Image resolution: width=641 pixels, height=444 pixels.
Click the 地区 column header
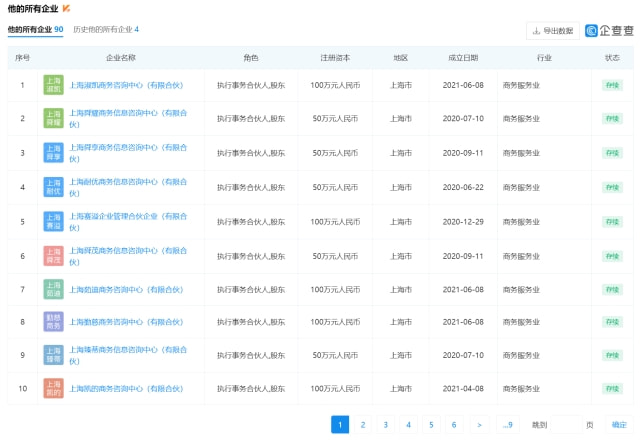(x=401, y=58)
